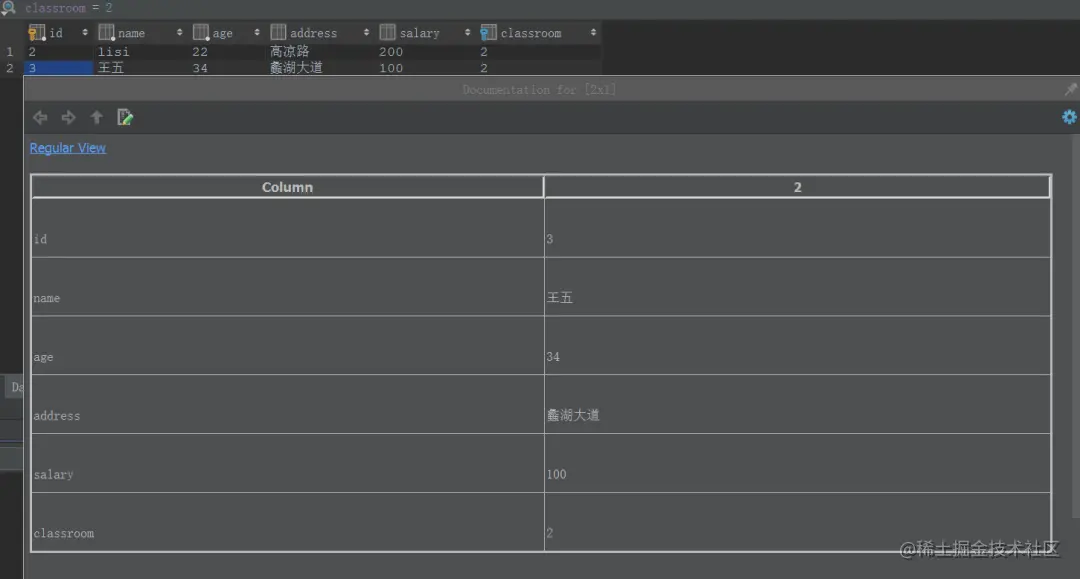
Task: Click the edit source pencil icon
Action: pyautogui.click(x=125, y=117)
